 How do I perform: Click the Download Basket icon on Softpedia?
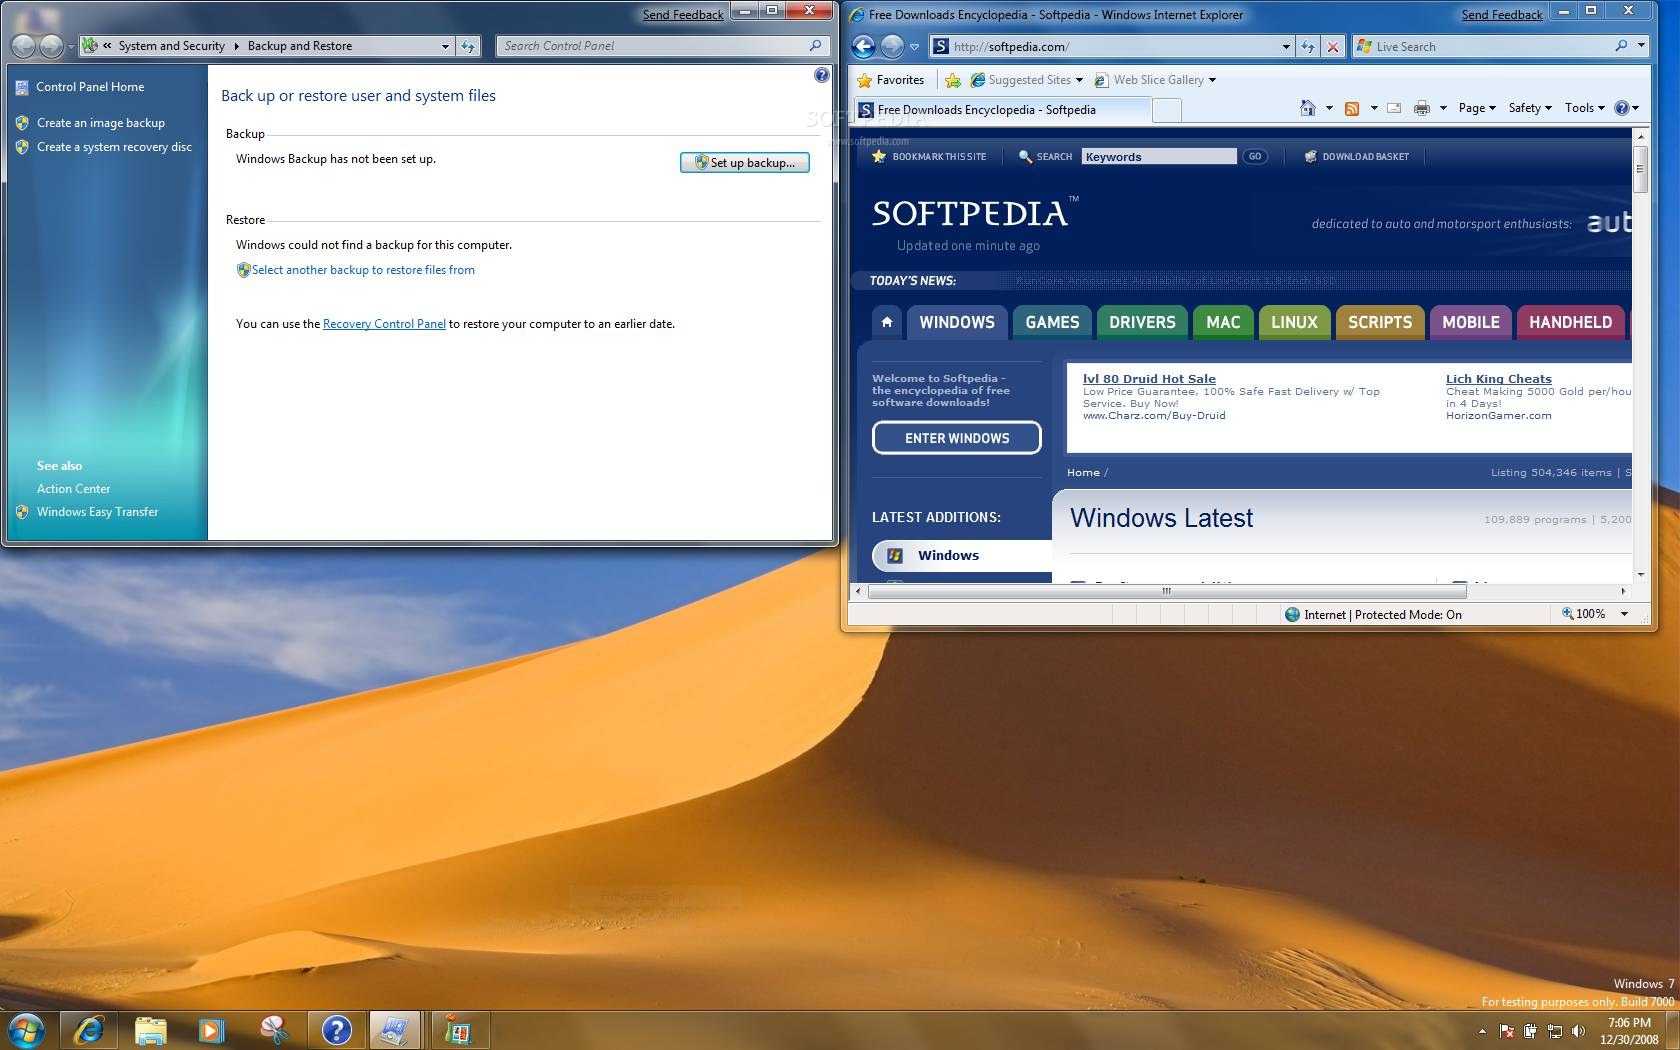(x=1310, y=156)
